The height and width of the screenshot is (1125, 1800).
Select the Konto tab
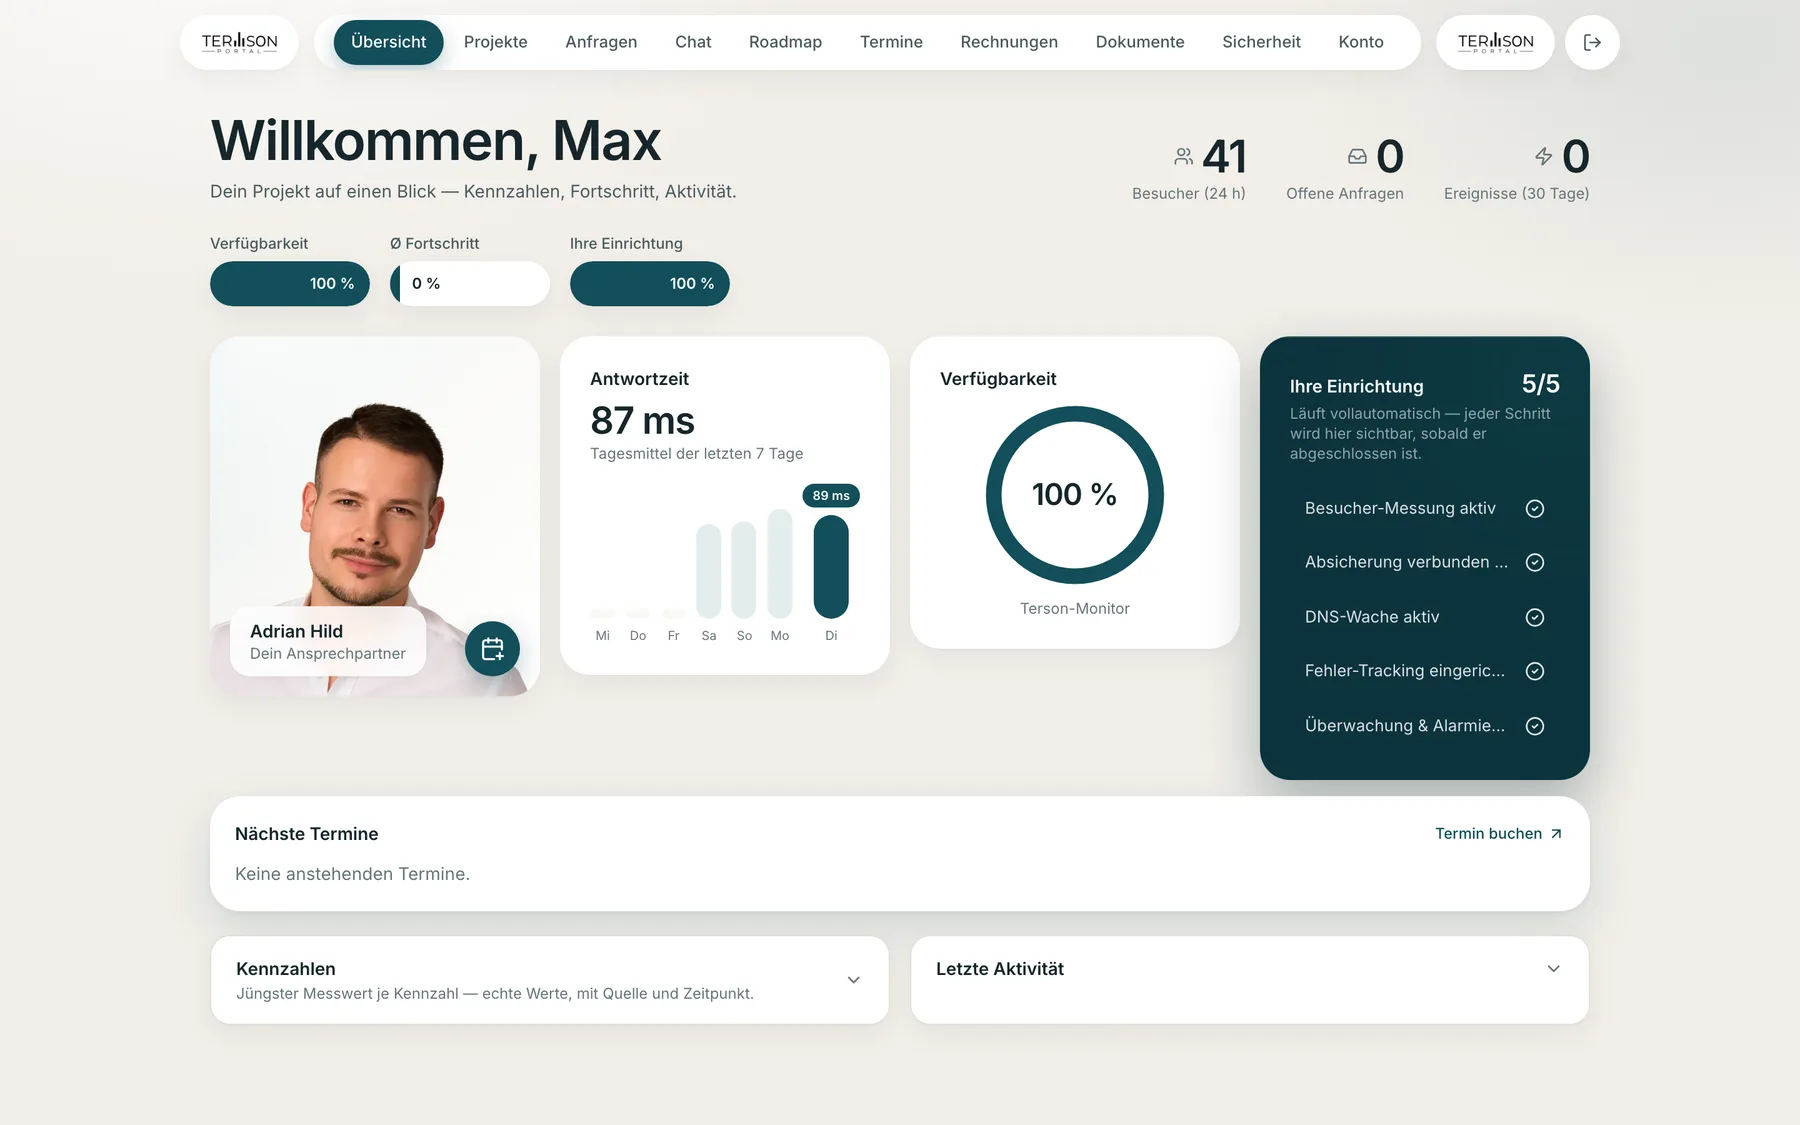coord(1361,42)
